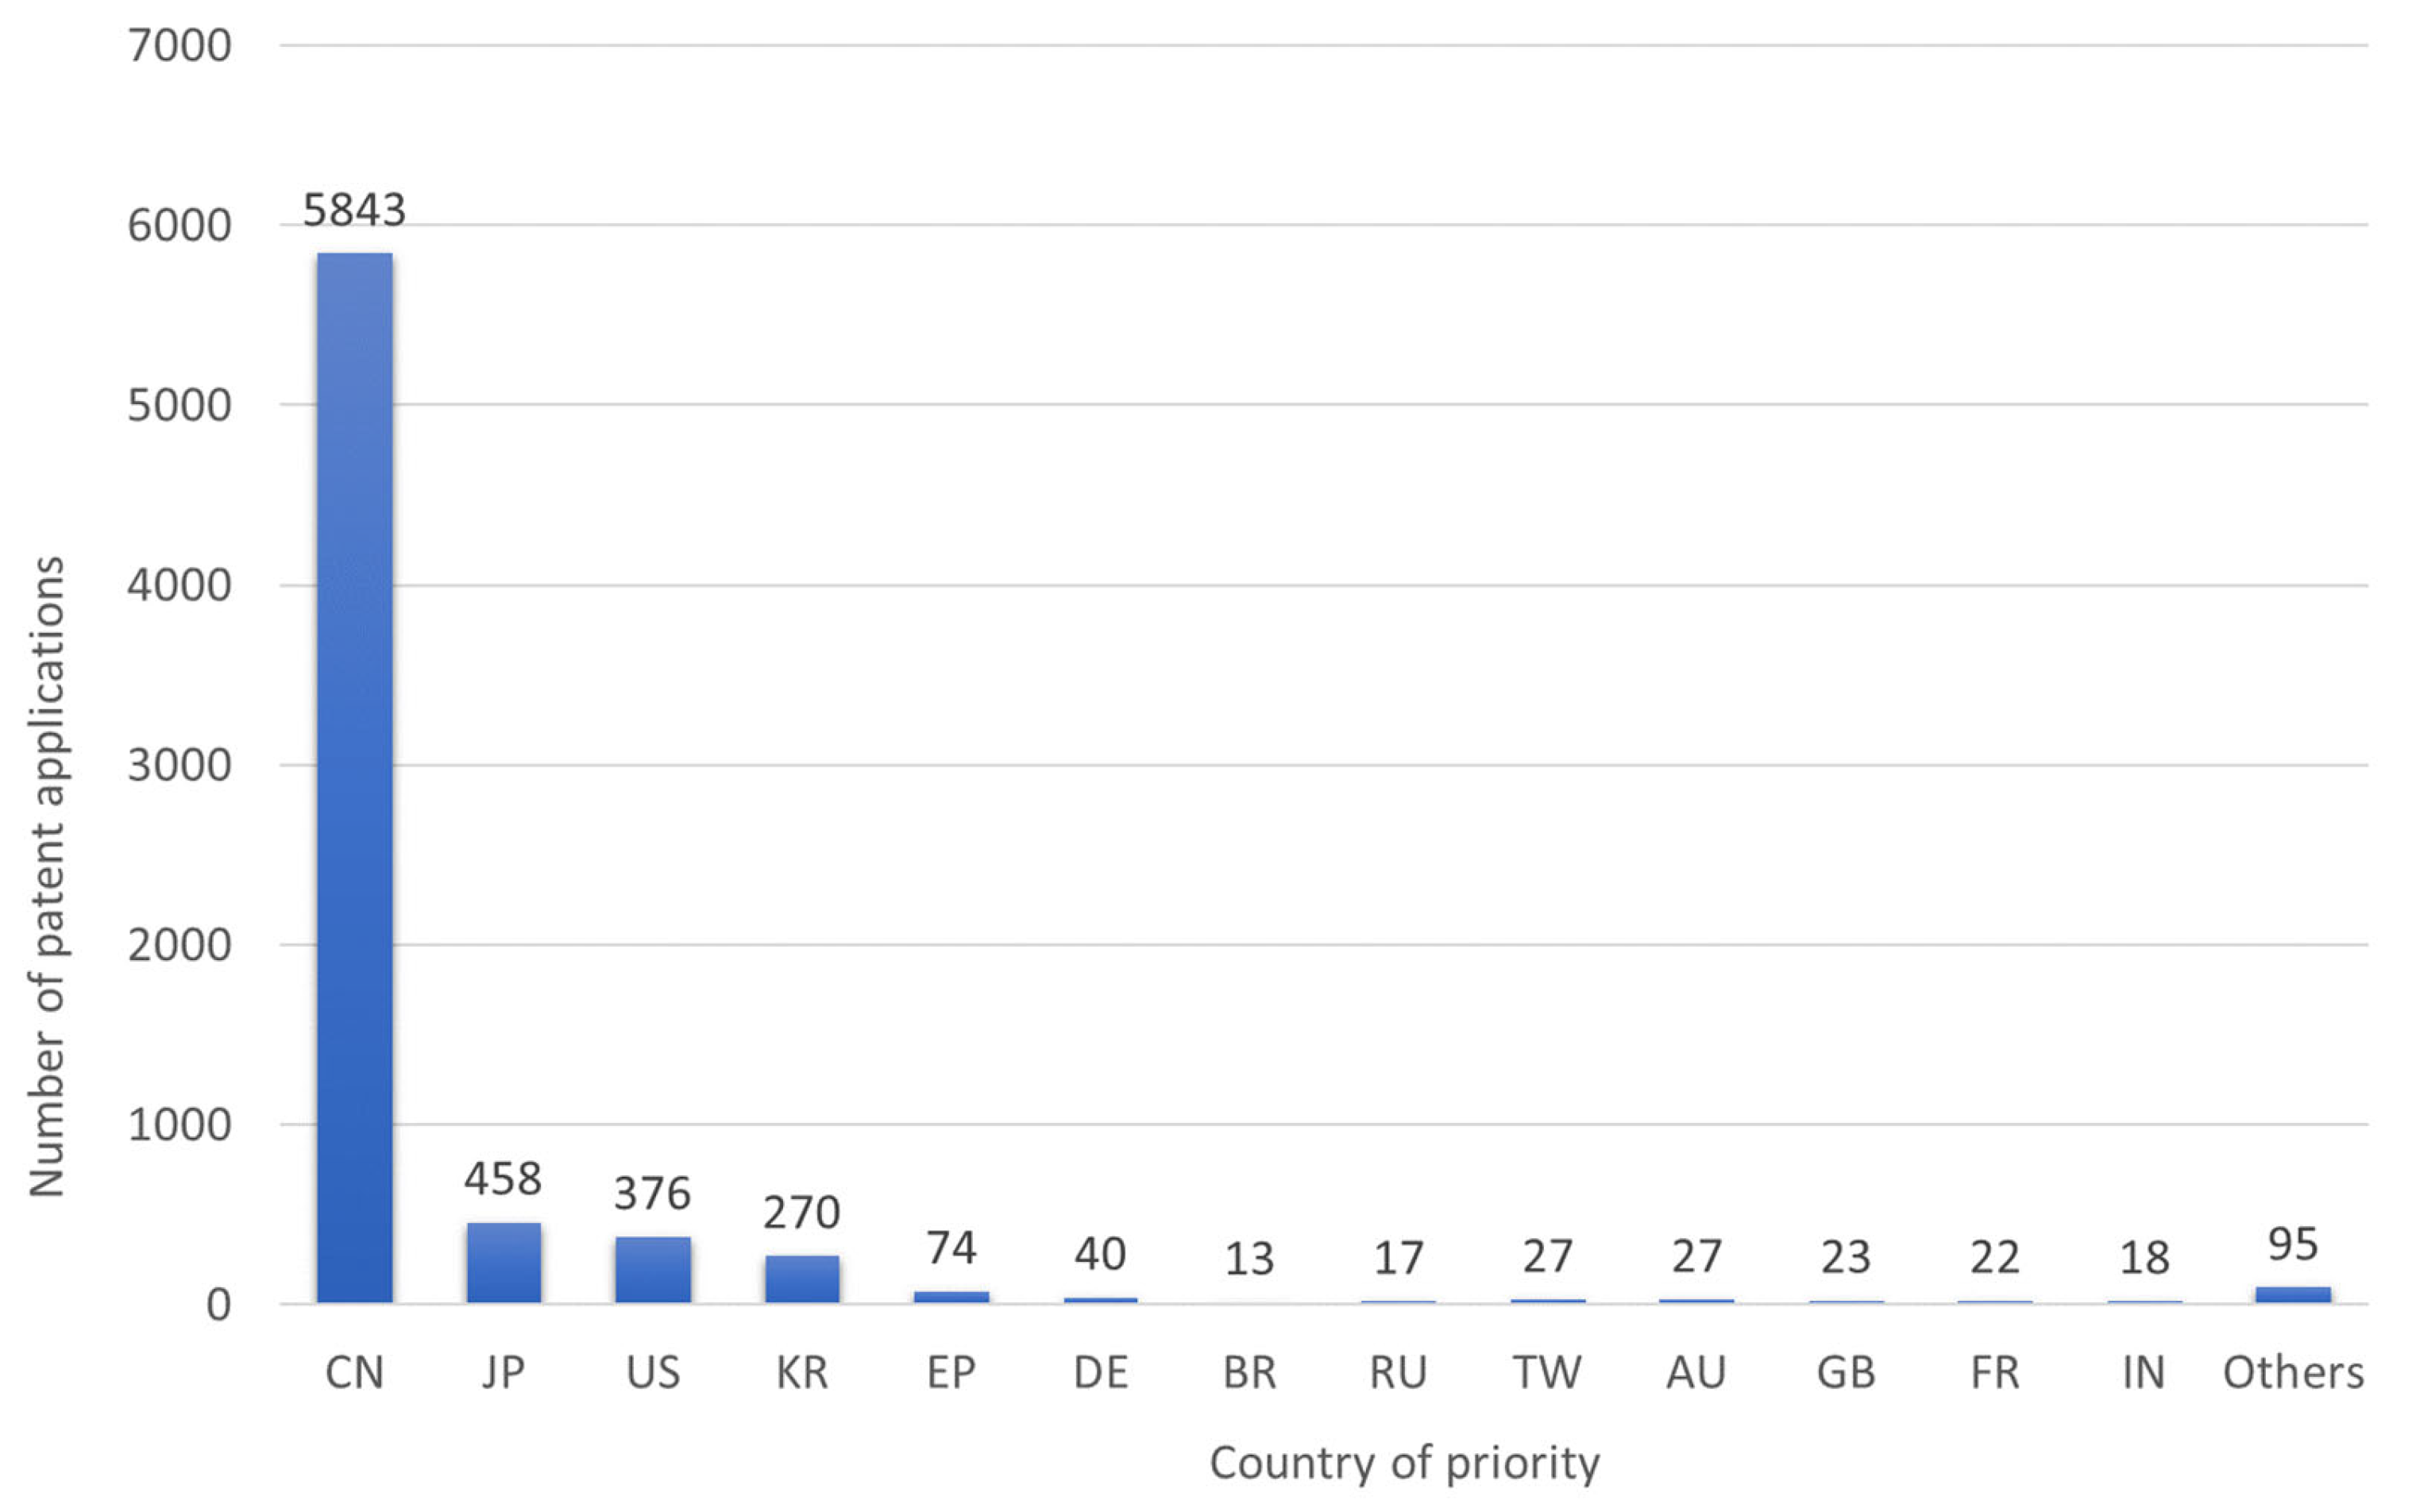Click the "Number of patent applications" axis title
The width and height of the screenshot is (2412, 1512).
coord(47,876)
